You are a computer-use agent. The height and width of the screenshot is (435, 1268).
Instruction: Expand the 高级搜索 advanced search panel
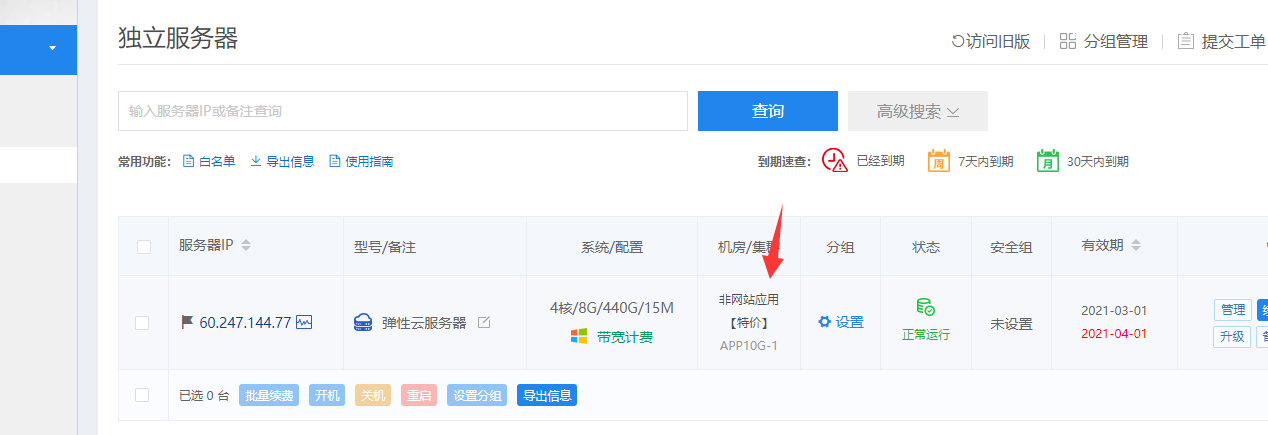[x=917, y=111]
